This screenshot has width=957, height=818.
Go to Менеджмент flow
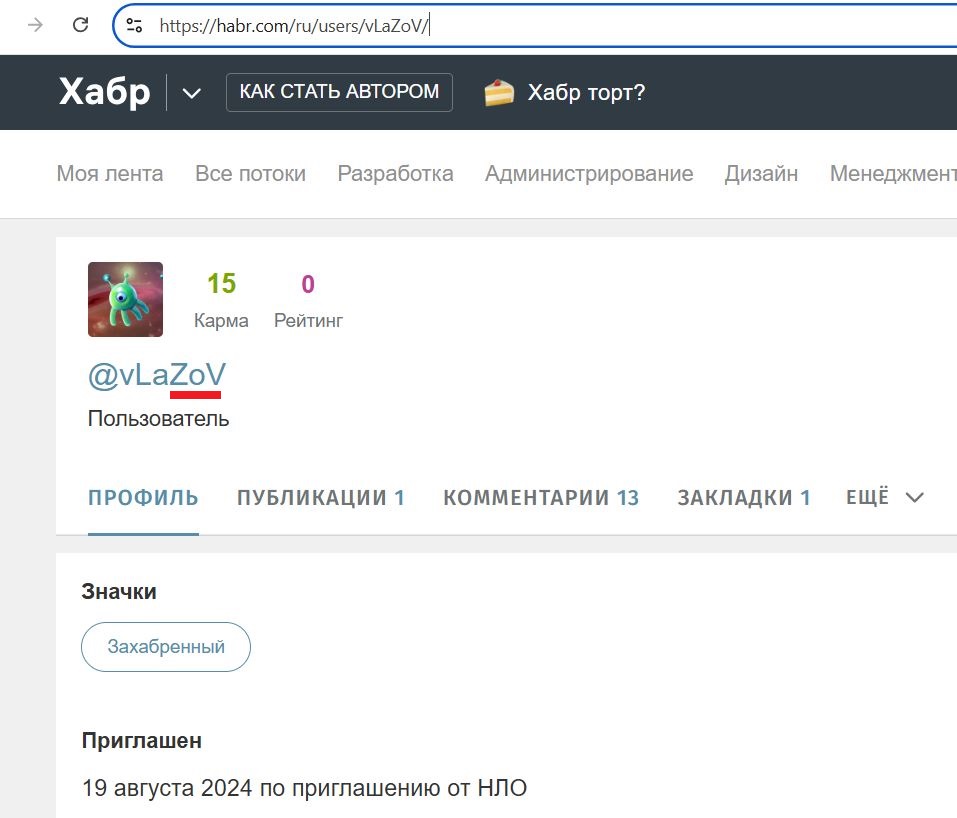click(x=893, y=174)
